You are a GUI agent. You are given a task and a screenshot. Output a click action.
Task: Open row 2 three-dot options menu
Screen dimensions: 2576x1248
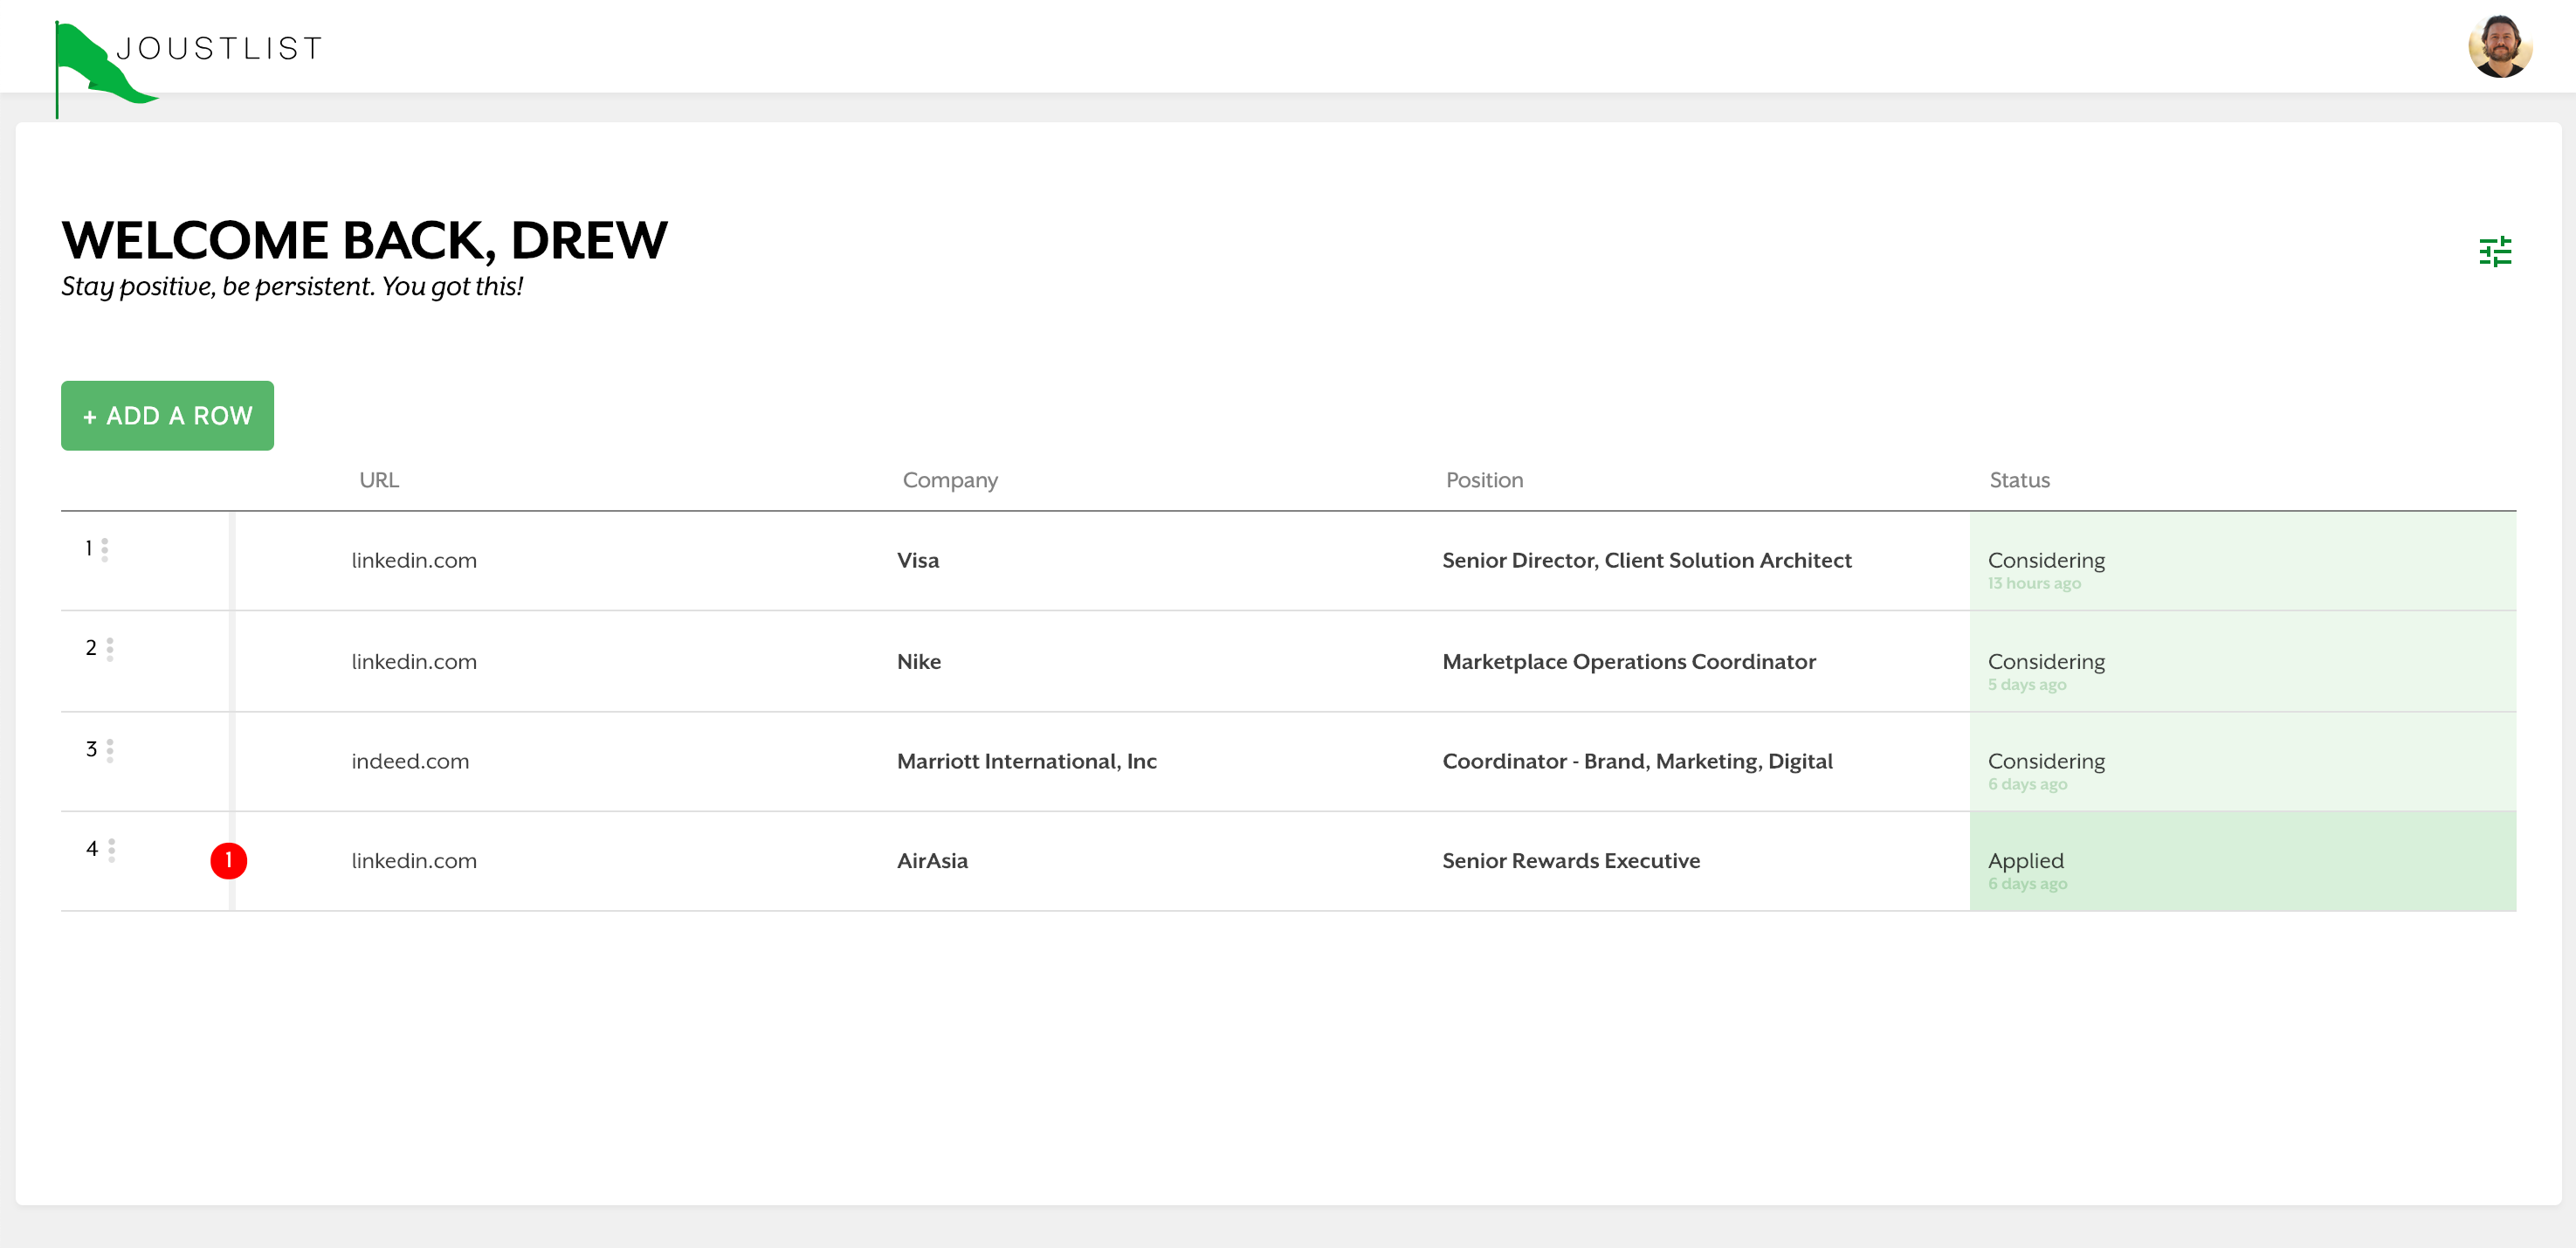pyautogui.click(x=110, y=649)
